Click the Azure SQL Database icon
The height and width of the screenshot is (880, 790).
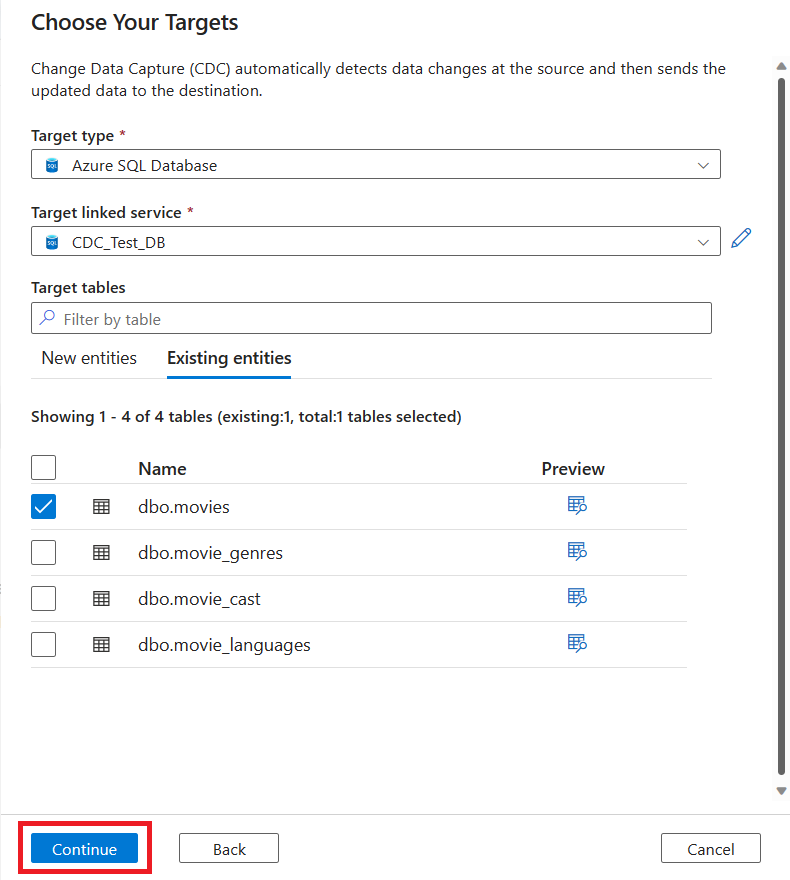click(x=49, y=164)
